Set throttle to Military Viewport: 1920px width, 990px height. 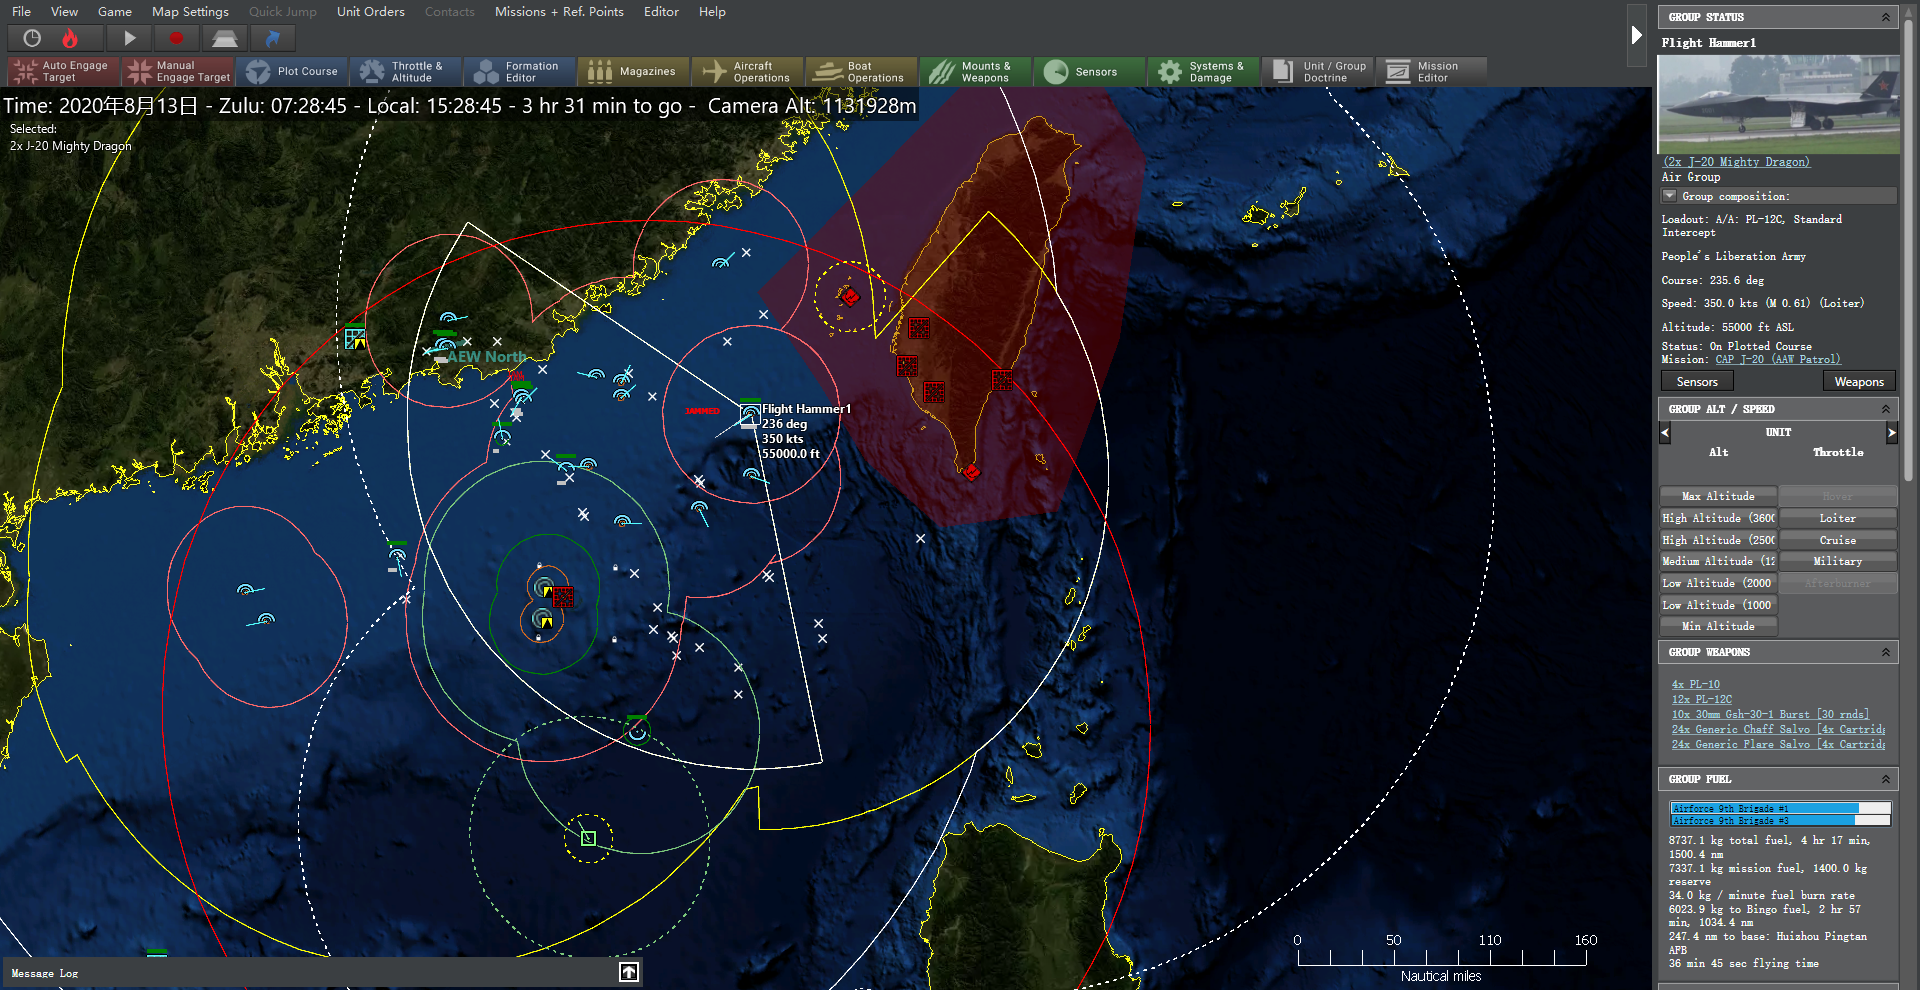click(x=1838, y=561)
